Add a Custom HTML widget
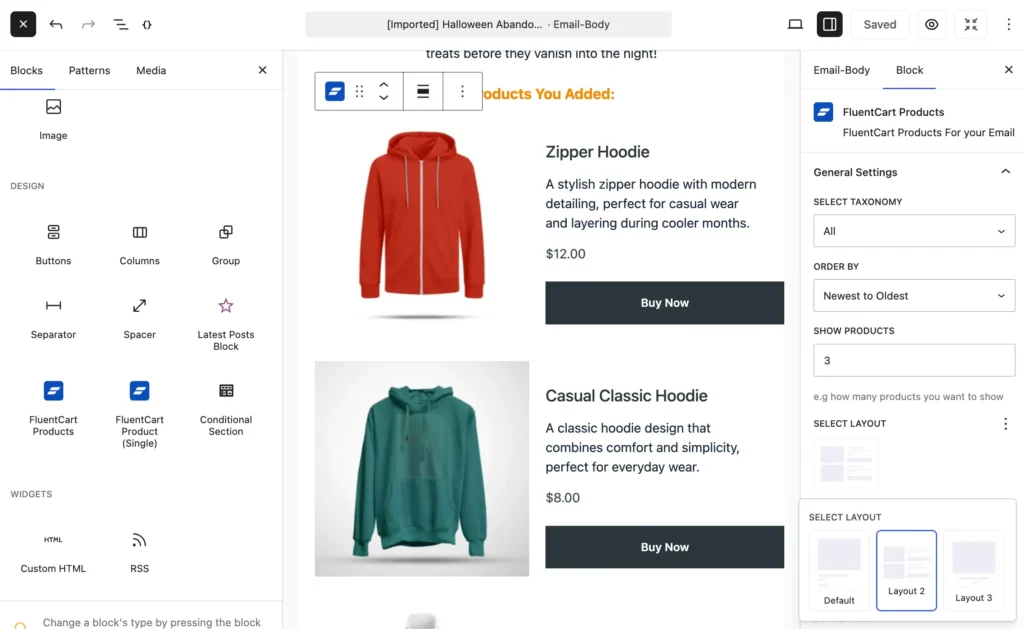Image resolution: width=1024 pixels, height=629 pixels. 53,551
